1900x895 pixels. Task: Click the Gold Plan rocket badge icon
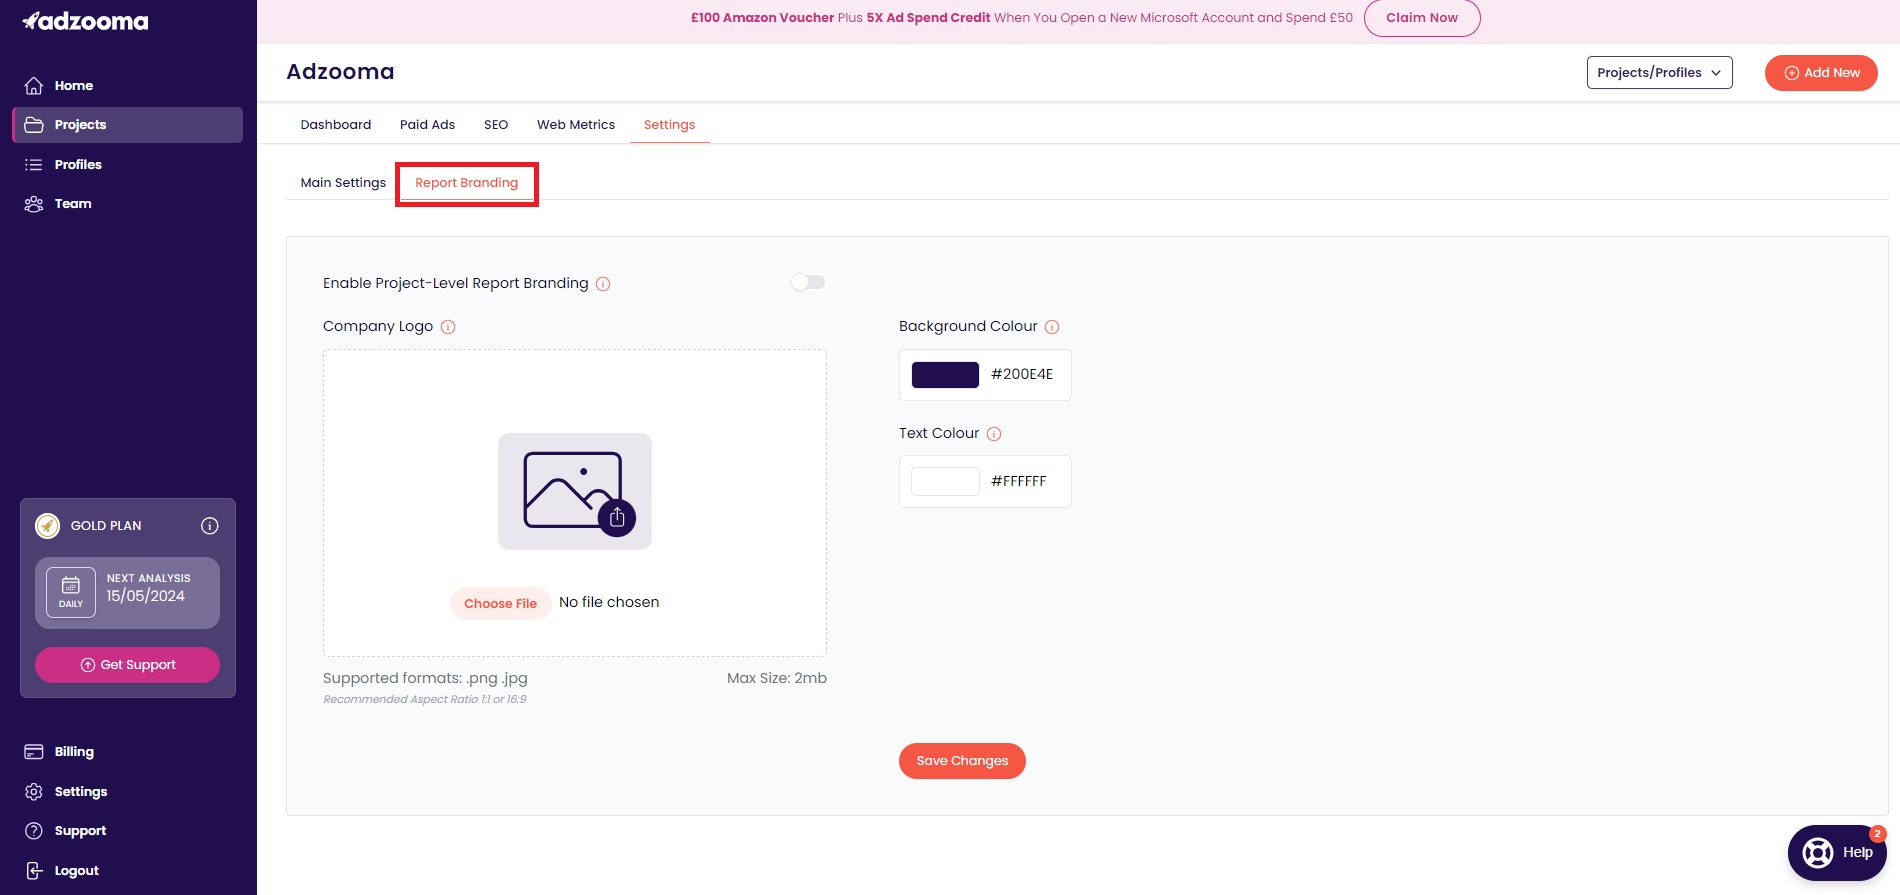pos(47,526)
